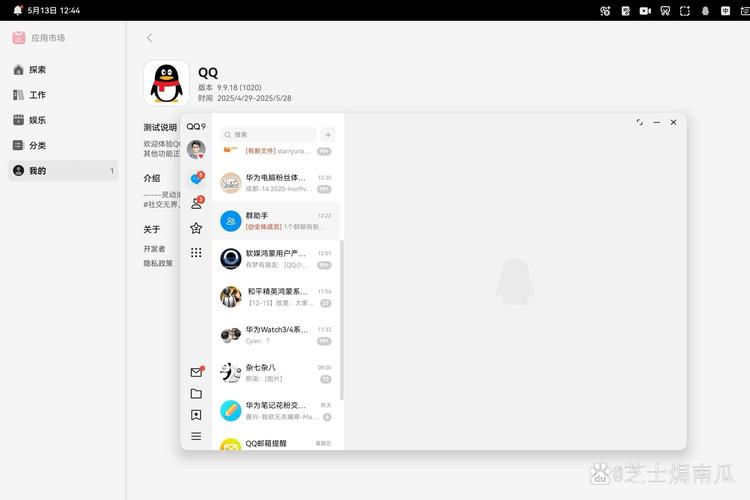Click the profile avatar in QQ sidebar
The width and height of the screenshot is (750, 500).
(196, 149)
